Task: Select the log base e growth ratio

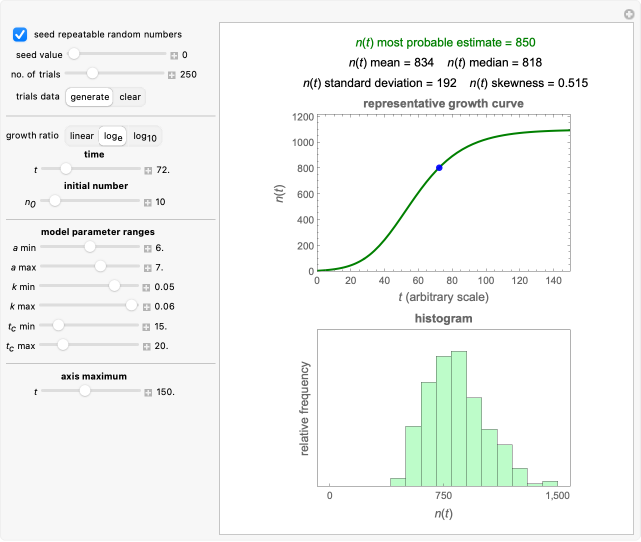Action: (x=113, y=136)
